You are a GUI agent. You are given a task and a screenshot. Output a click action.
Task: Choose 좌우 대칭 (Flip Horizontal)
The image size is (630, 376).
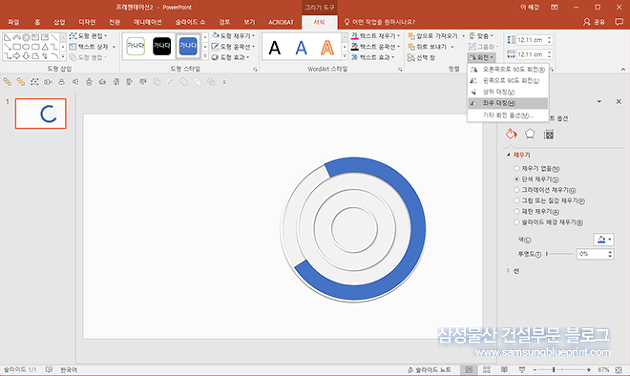[508, 103]
